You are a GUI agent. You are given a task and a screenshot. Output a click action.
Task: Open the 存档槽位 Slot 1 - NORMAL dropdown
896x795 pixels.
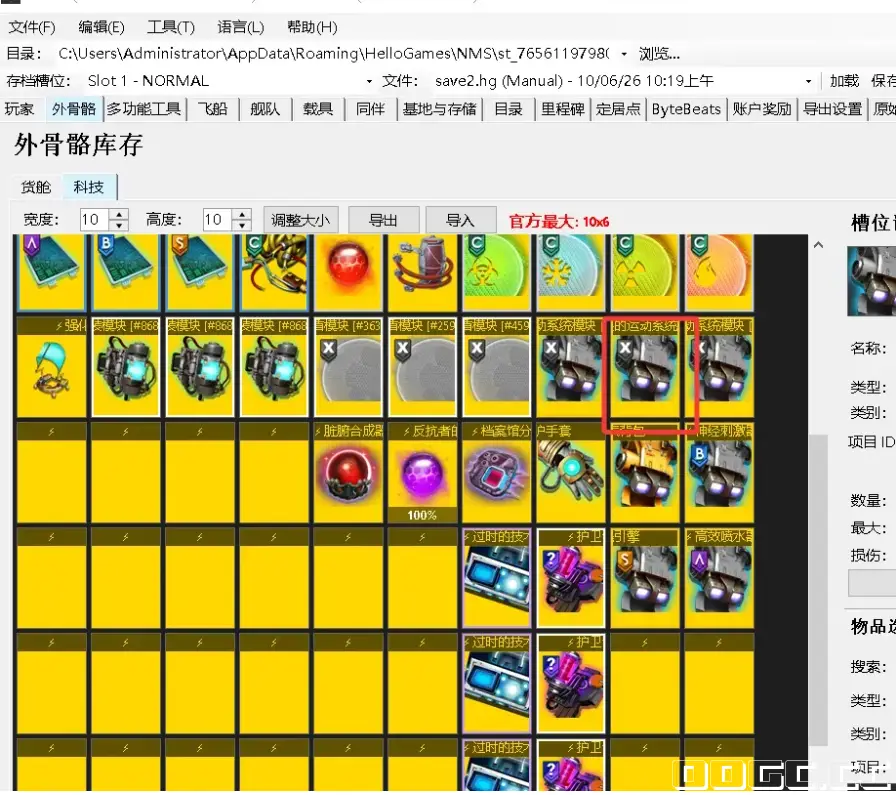(x=369, y=81)
